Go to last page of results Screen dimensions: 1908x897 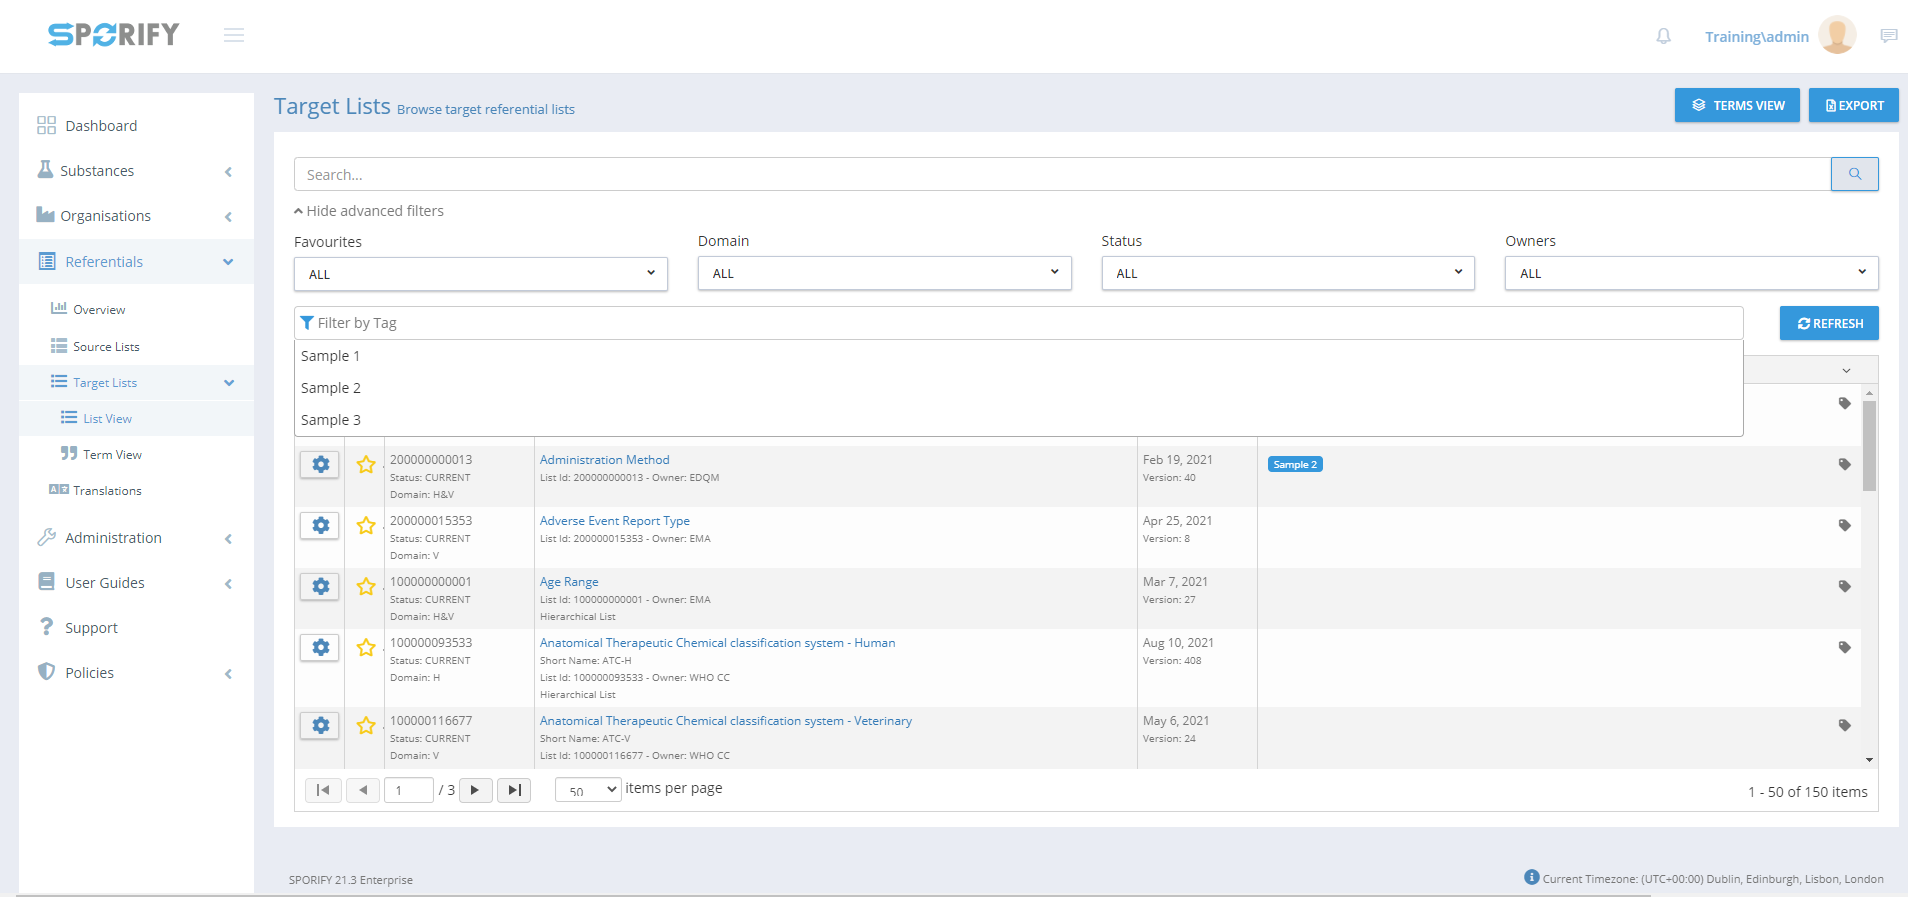tap(514, 790)
